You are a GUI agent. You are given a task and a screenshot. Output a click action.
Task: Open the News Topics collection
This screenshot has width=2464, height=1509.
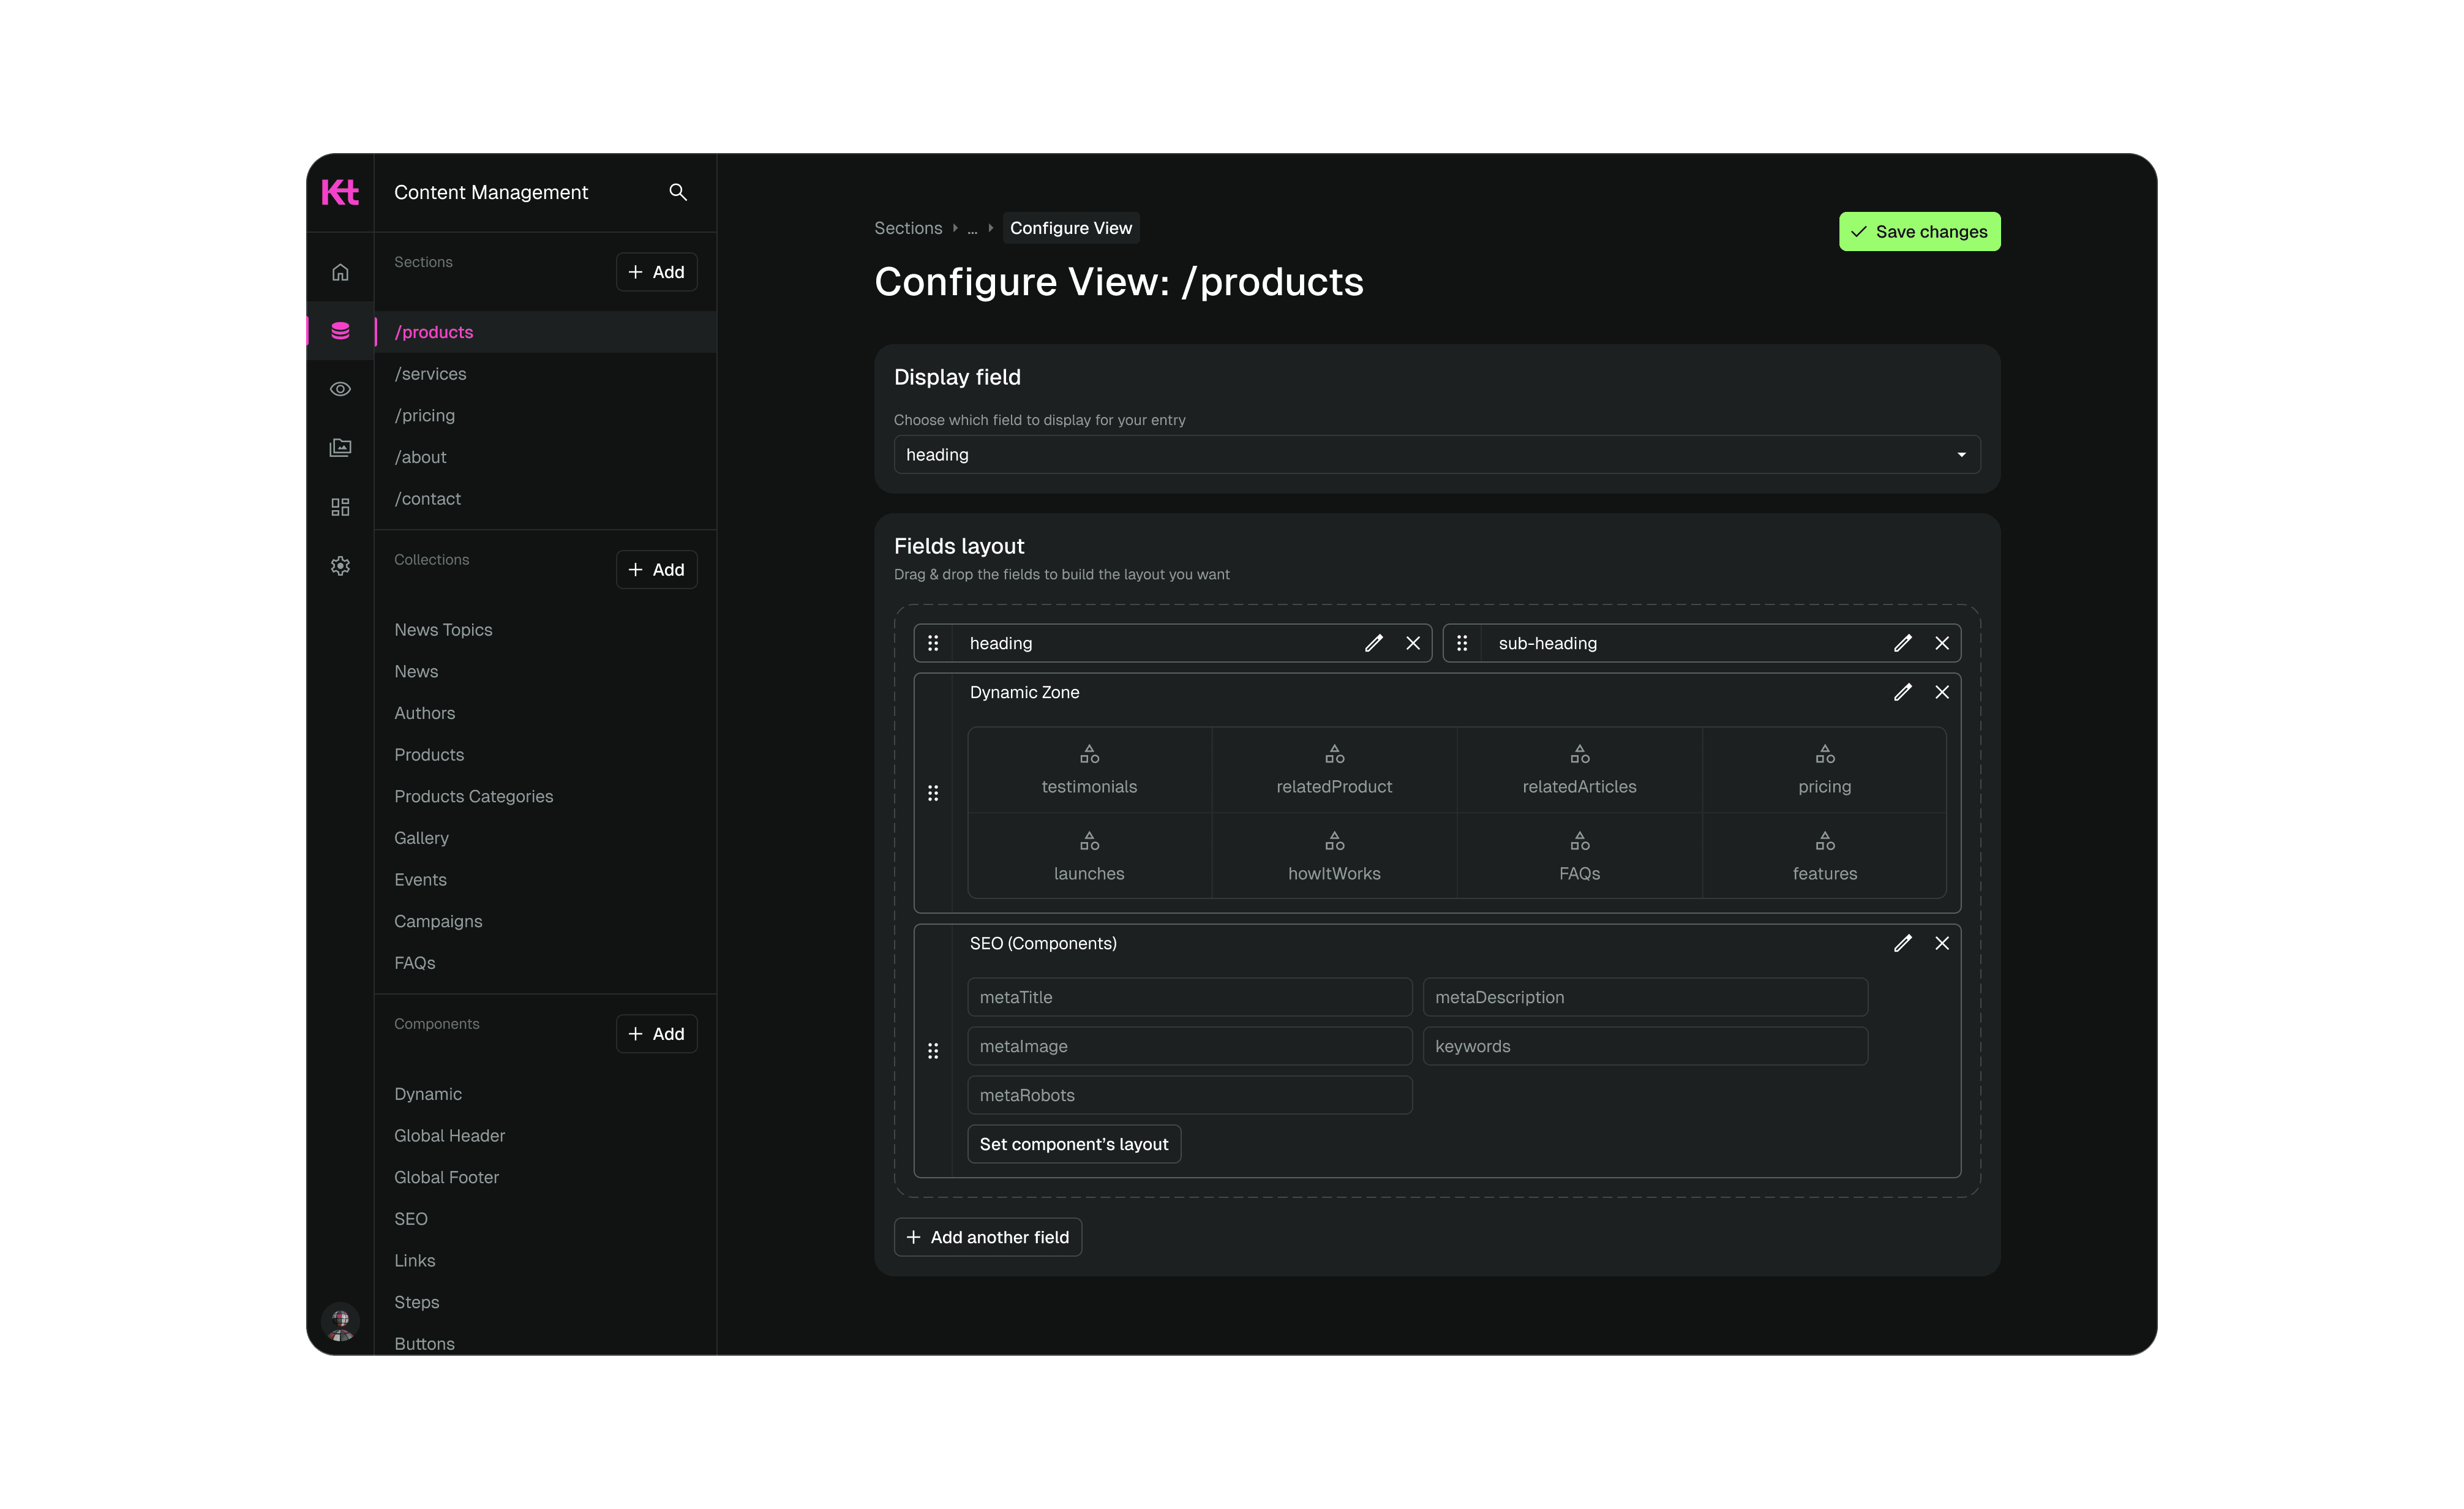(443, 630)
